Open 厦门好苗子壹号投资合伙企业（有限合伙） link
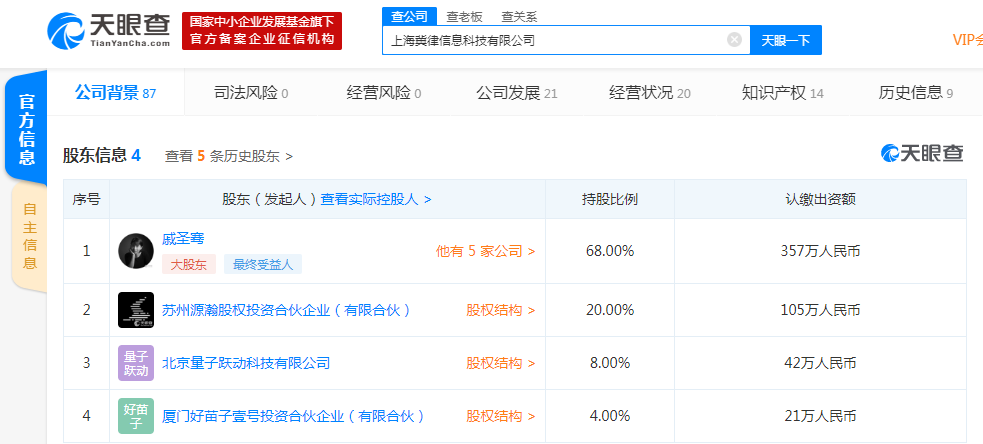 click(x=293, y=416)
